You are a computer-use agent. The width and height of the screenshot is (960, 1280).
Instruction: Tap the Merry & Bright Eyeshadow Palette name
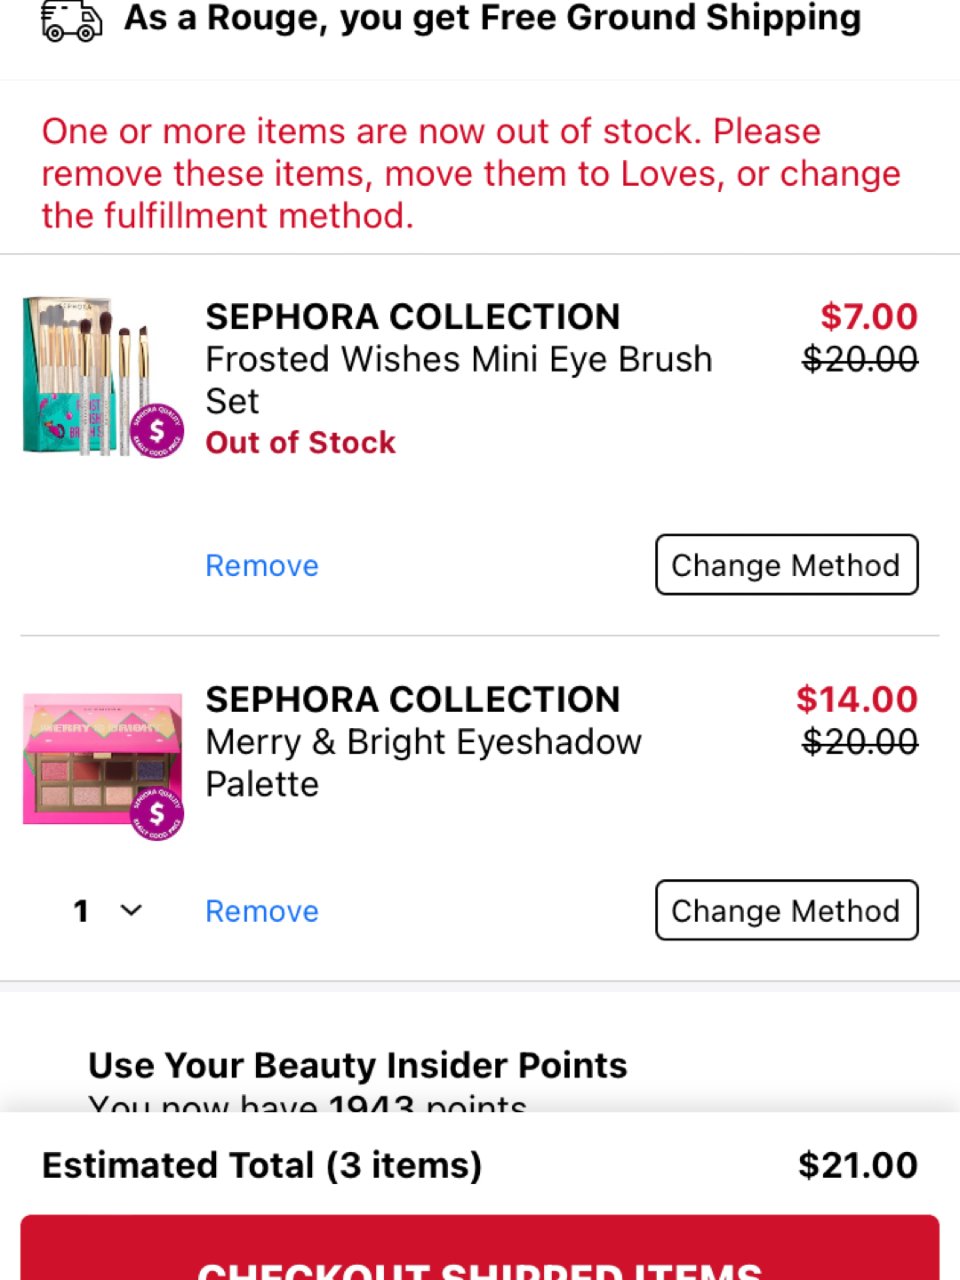423,763
